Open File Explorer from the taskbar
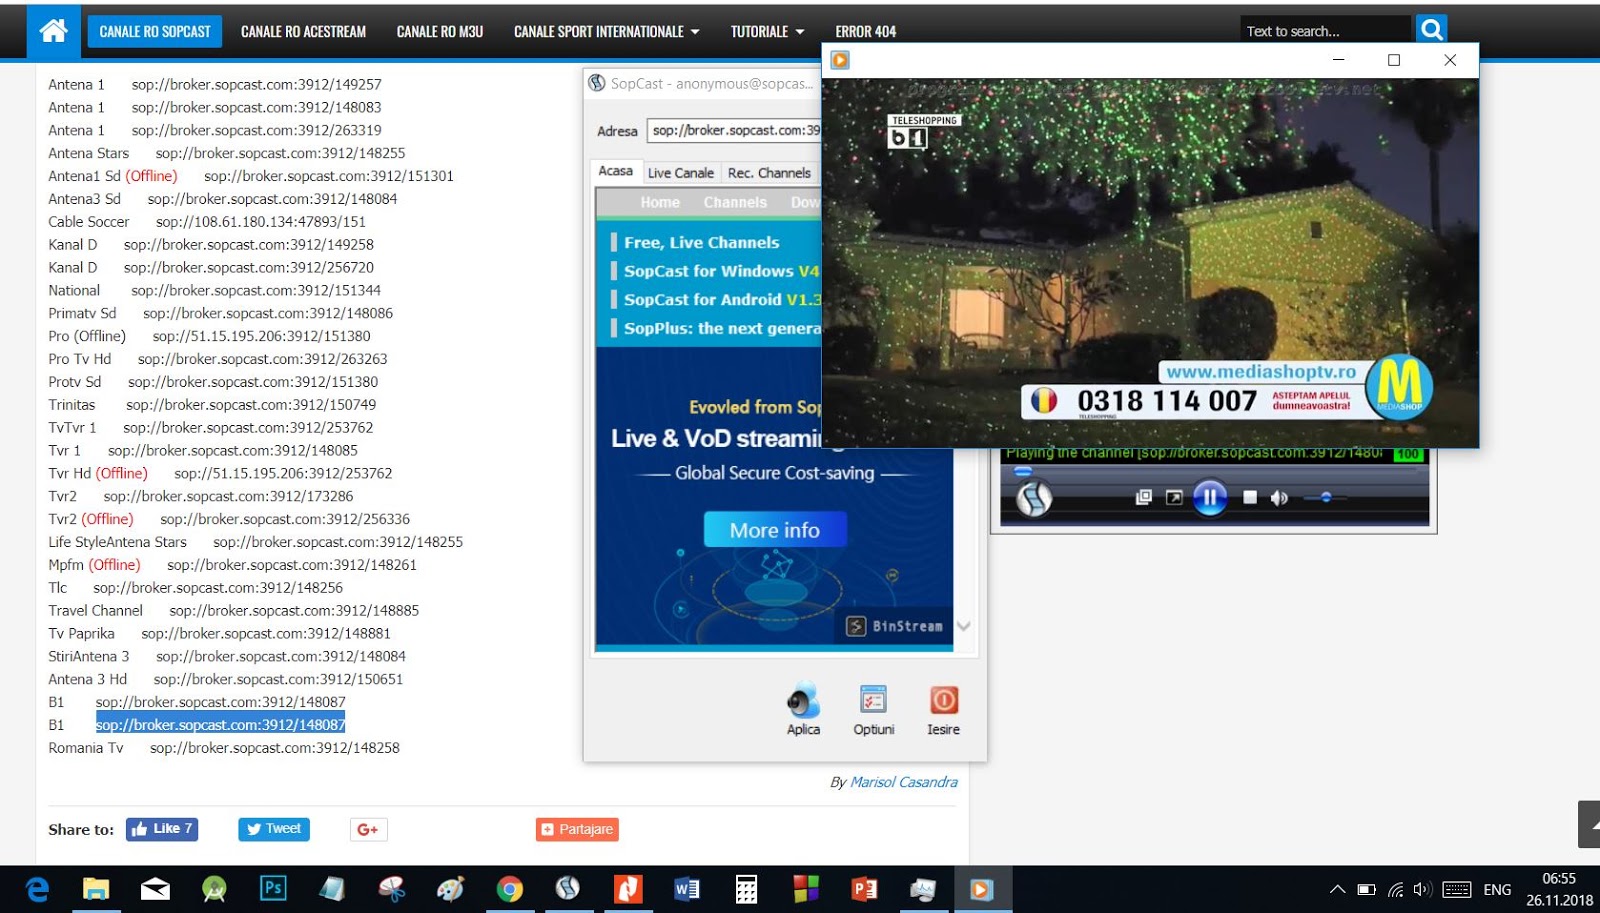Screen dimensions: 1600x913 click(x=96, y=889)
